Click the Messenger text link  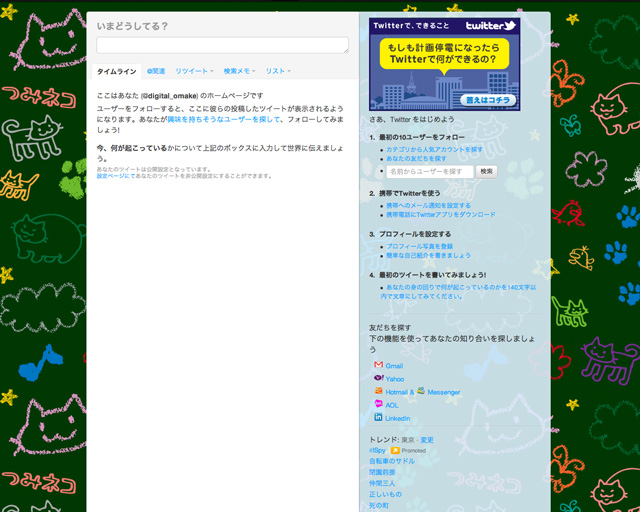pos(444,392)
